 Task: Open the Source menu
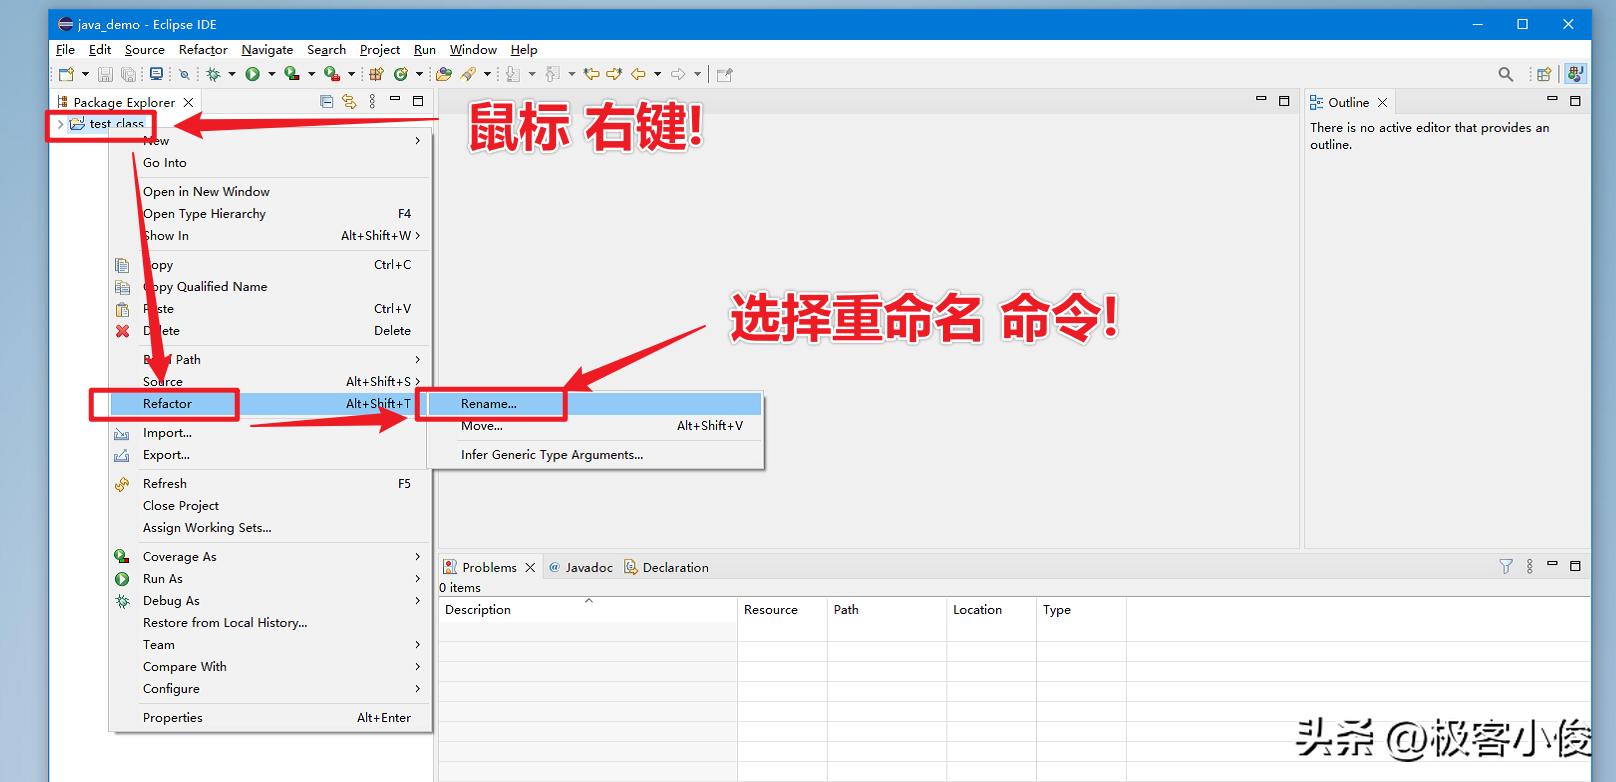click(145, 50)
